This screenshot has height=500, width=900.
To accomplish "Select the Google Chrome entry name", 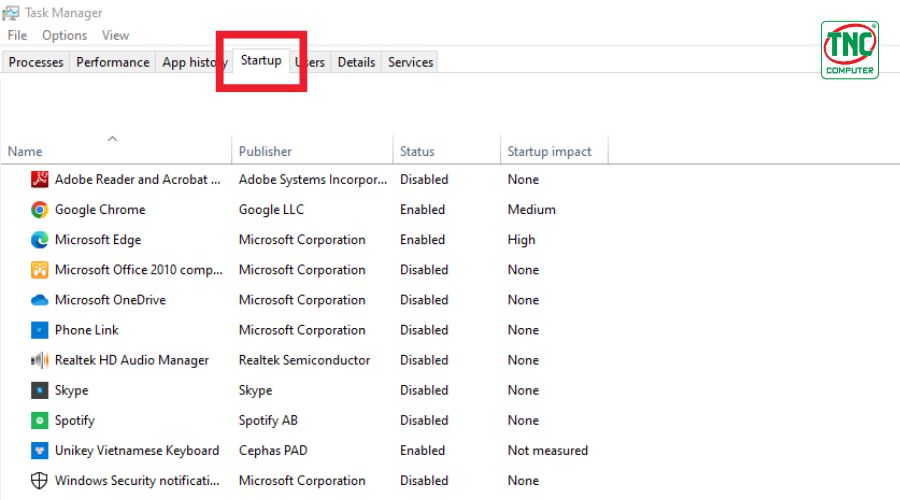I will pos(100,210).
